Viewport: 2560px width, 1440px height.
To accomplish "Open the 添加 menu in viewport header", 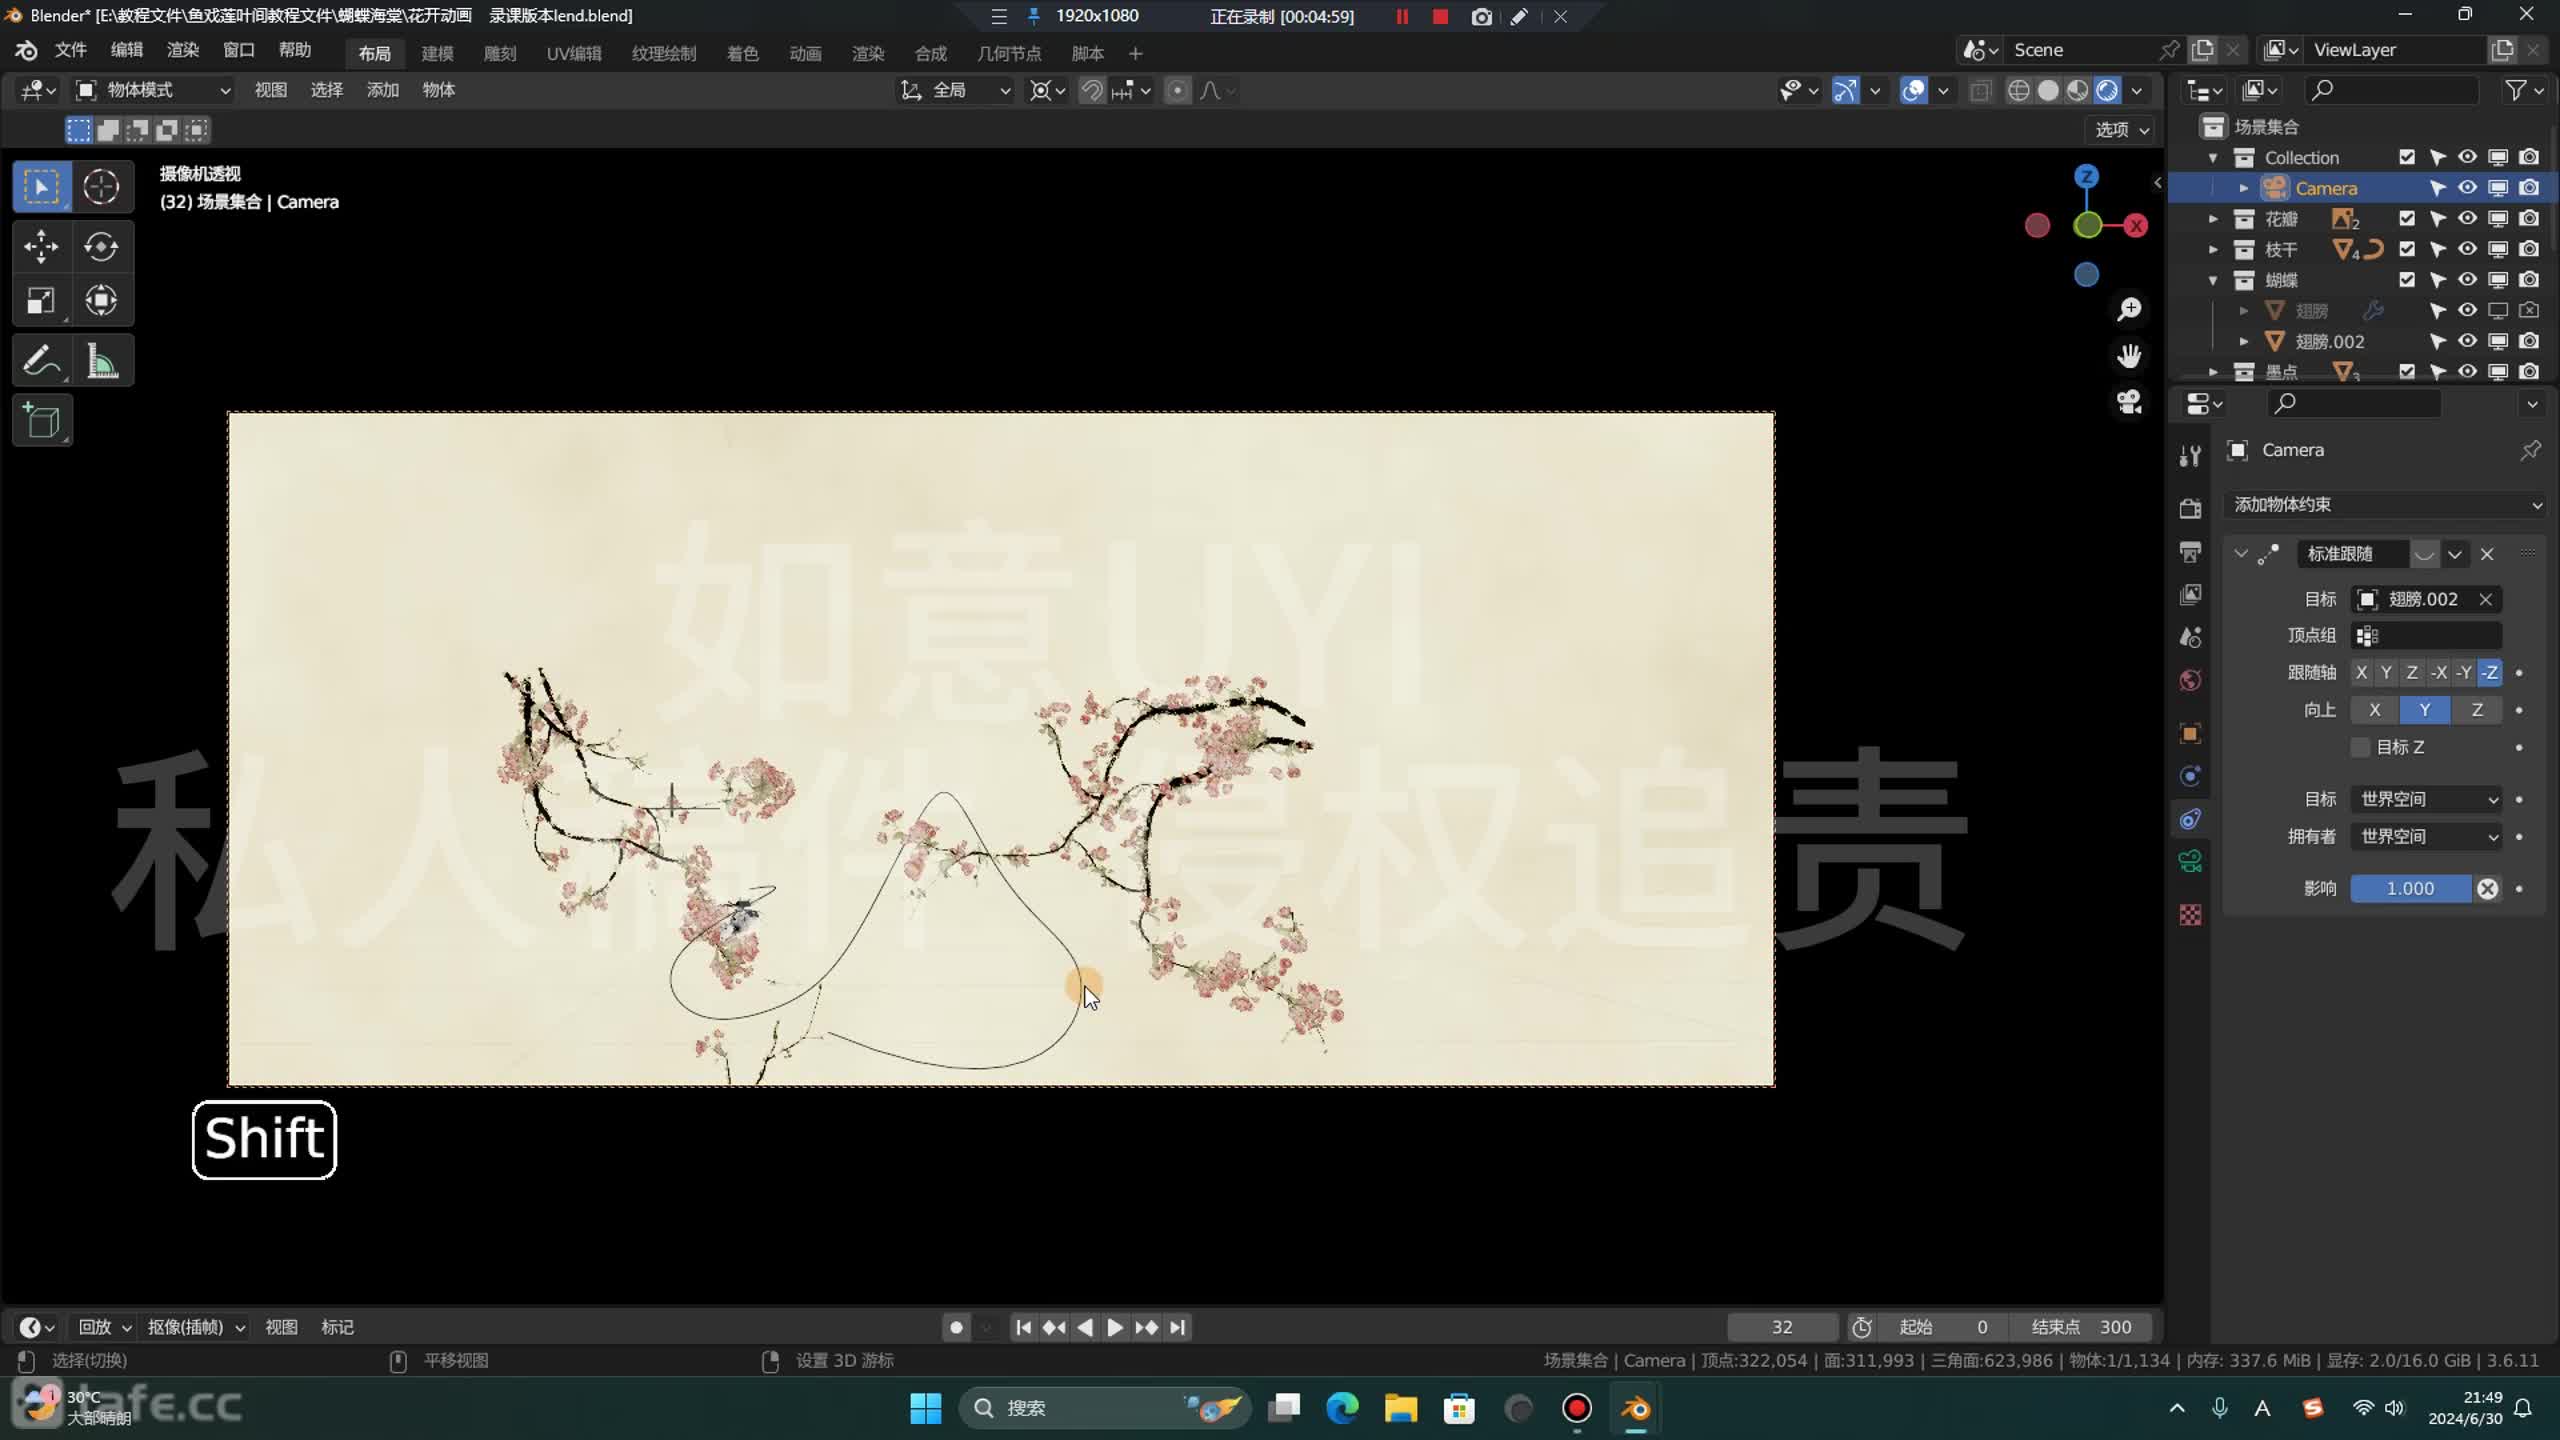I will pos(382,90).
